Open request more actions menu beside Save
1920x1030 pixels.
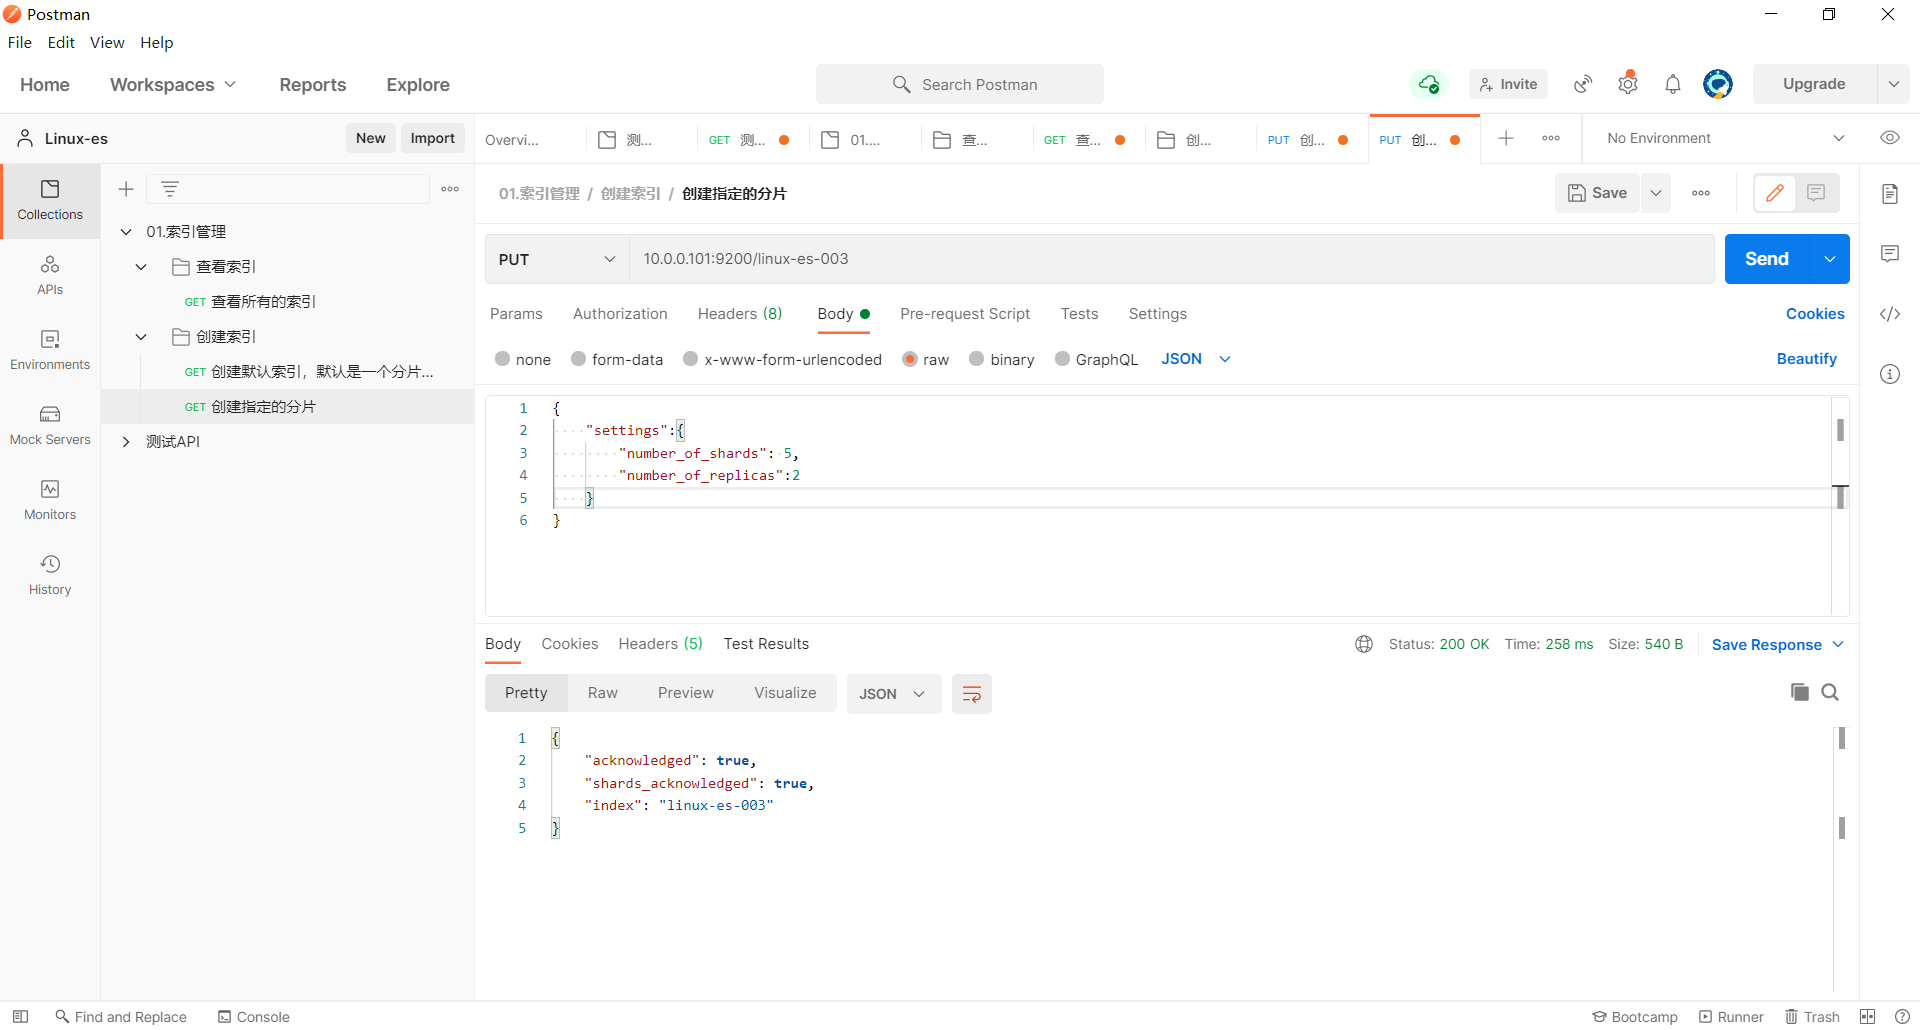coord(1701,193)
